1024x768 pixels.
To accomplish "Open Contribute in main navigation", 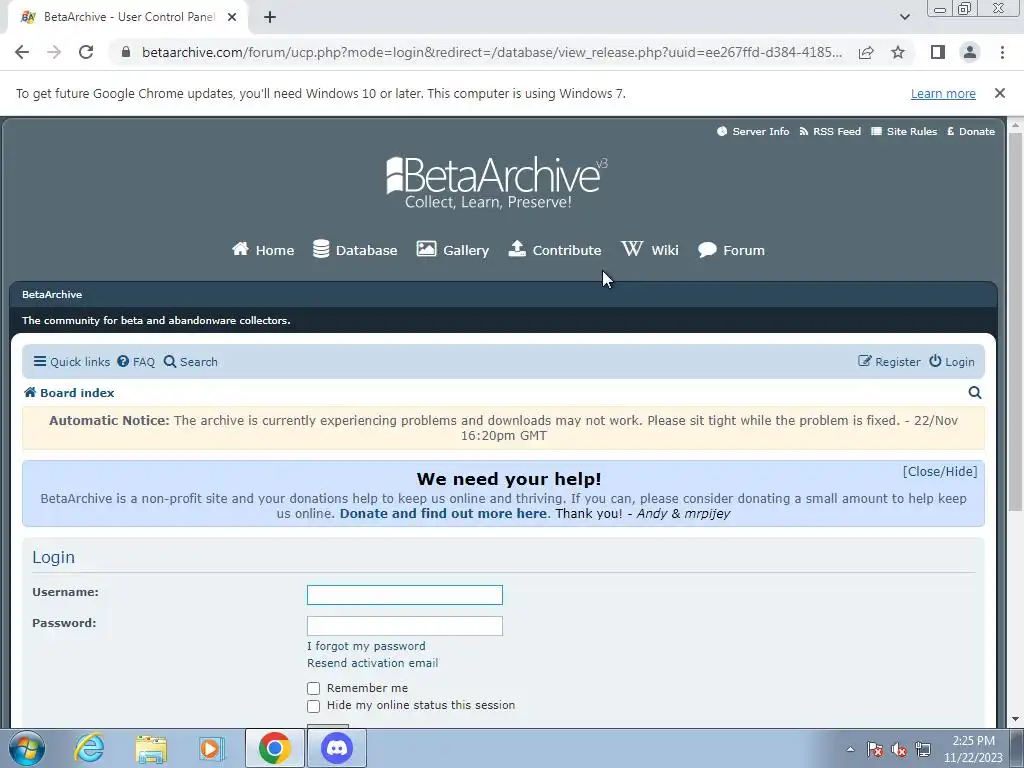I will point(554,250).
